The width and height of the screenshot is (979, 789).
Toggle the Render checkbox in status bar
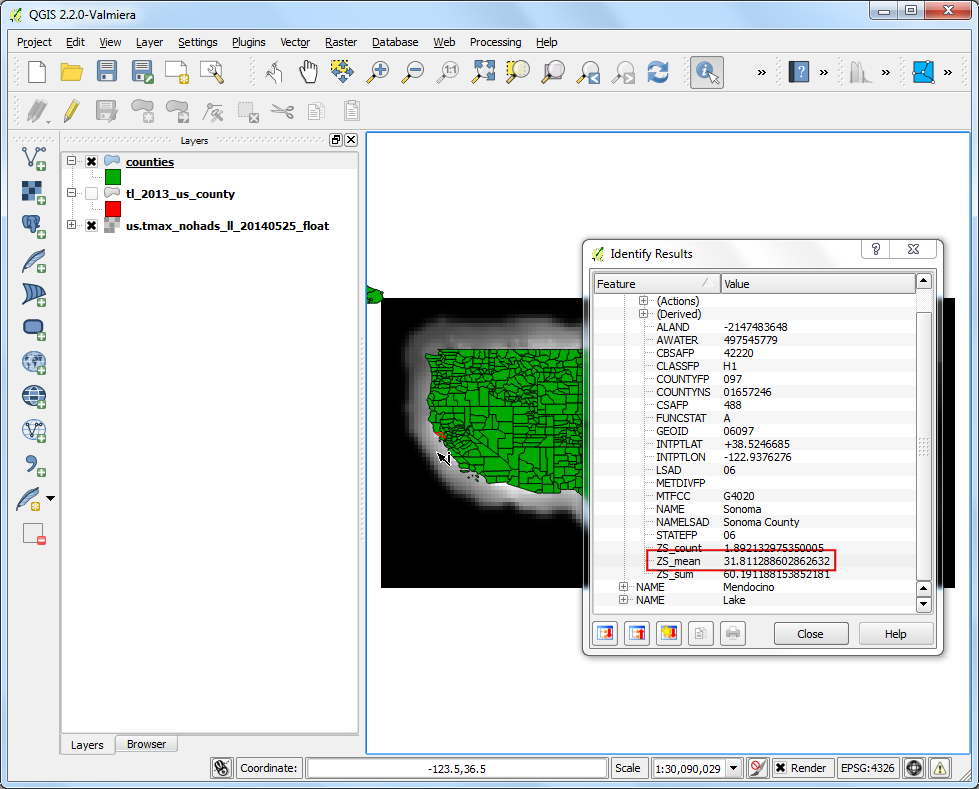[x=780, y=768]
